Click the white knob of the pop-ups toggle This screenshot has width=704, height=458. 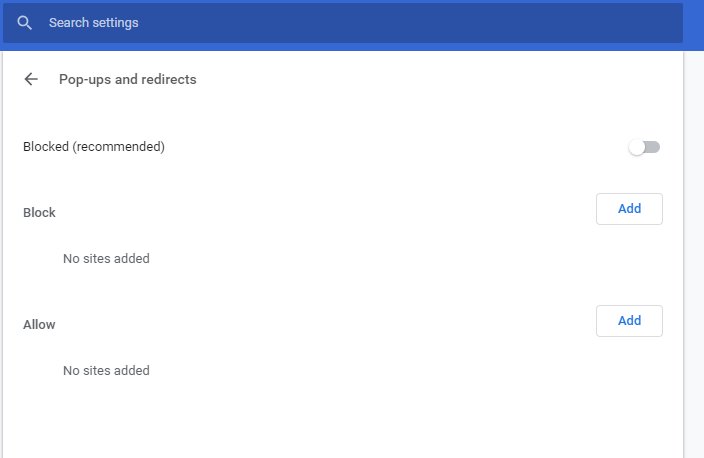pyautogui.click(x=637, y=147)
